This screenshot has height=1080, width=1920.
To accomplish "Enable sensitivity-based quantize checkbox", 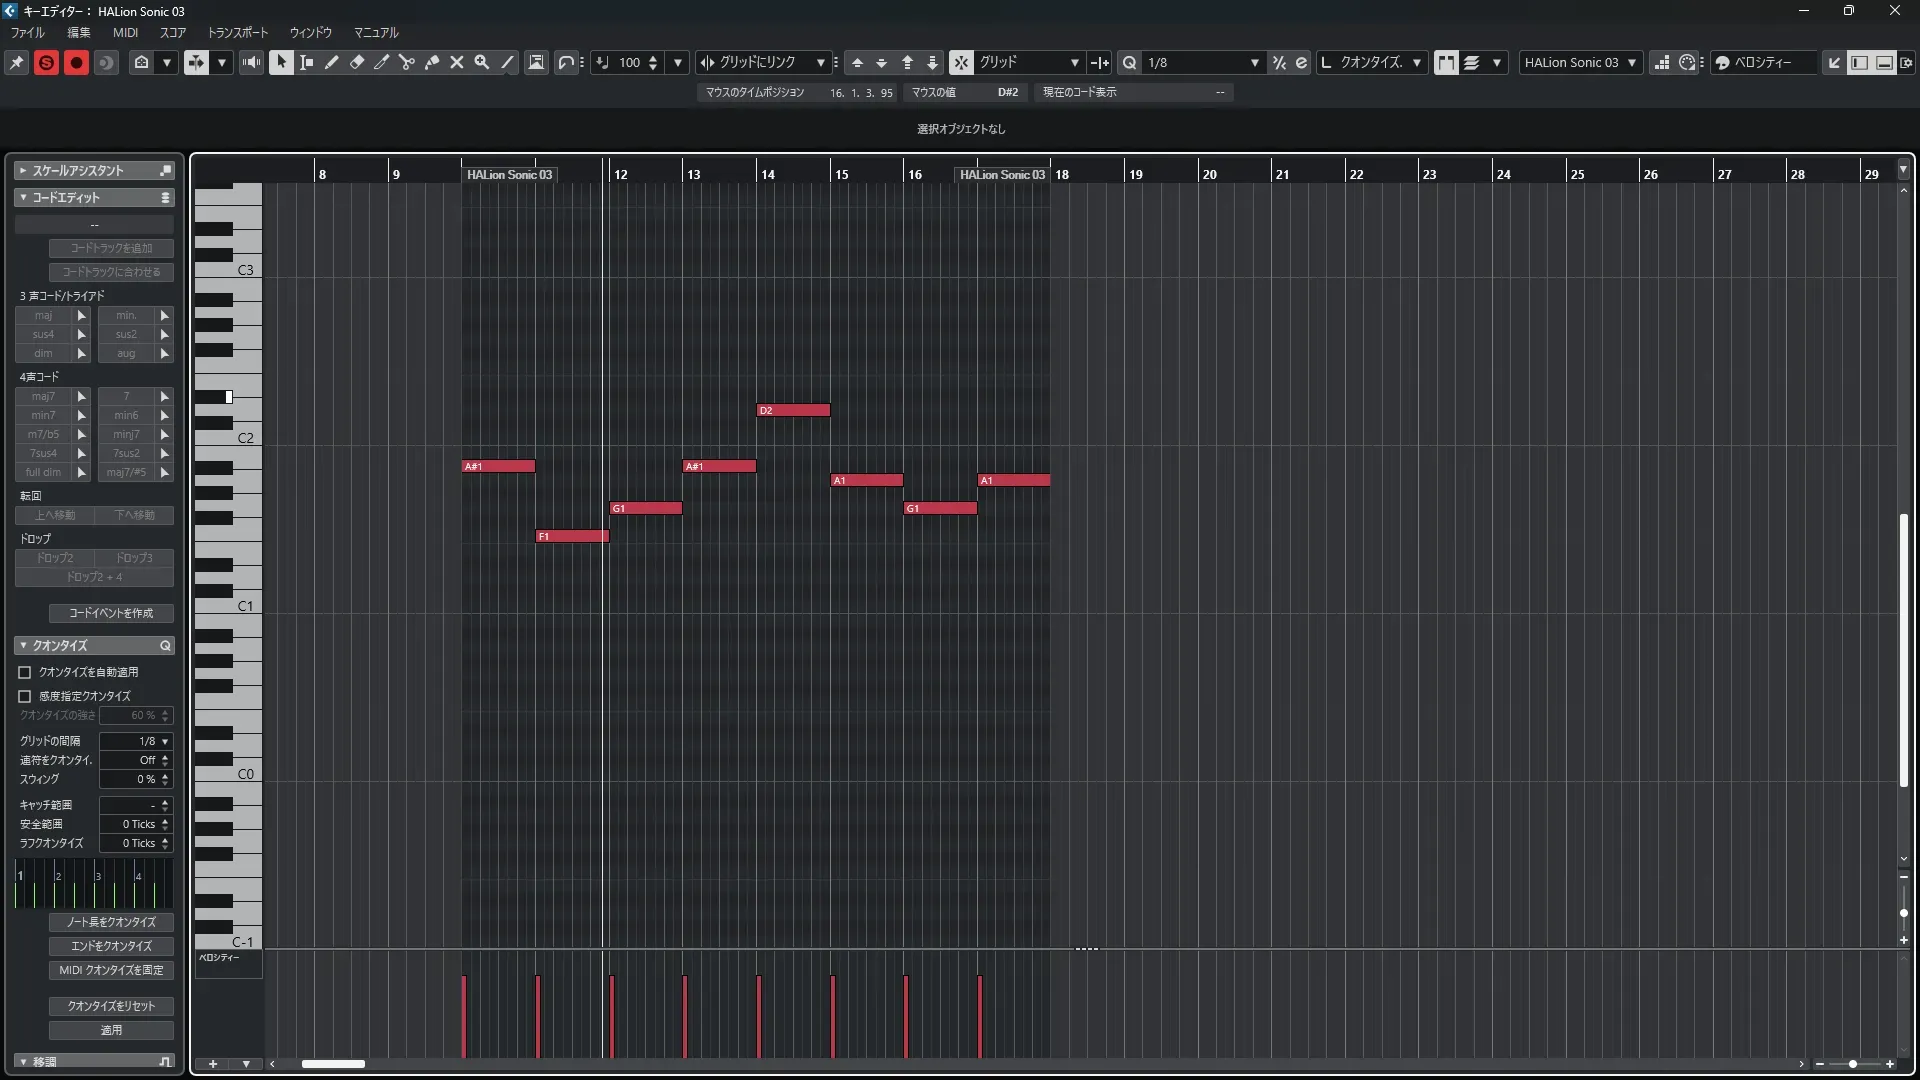I will 25,696.
